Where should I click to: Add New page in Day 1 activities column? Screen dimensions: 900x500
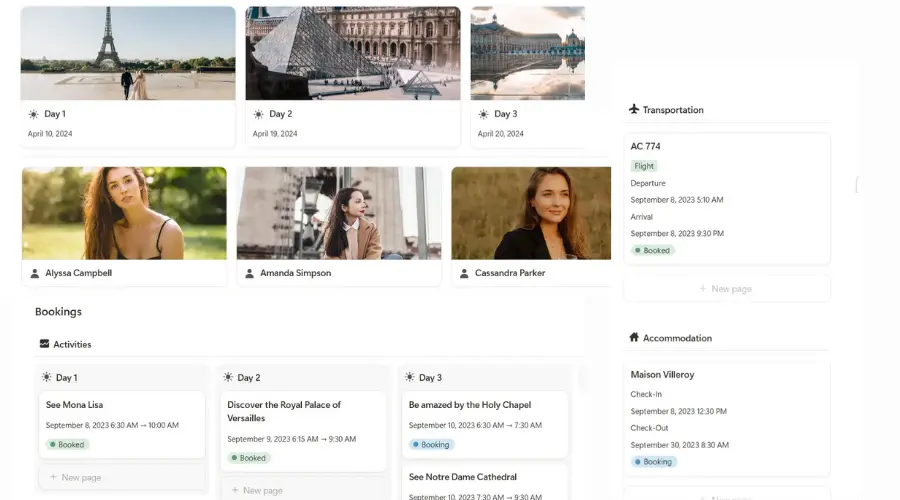[x=122, y=477]
